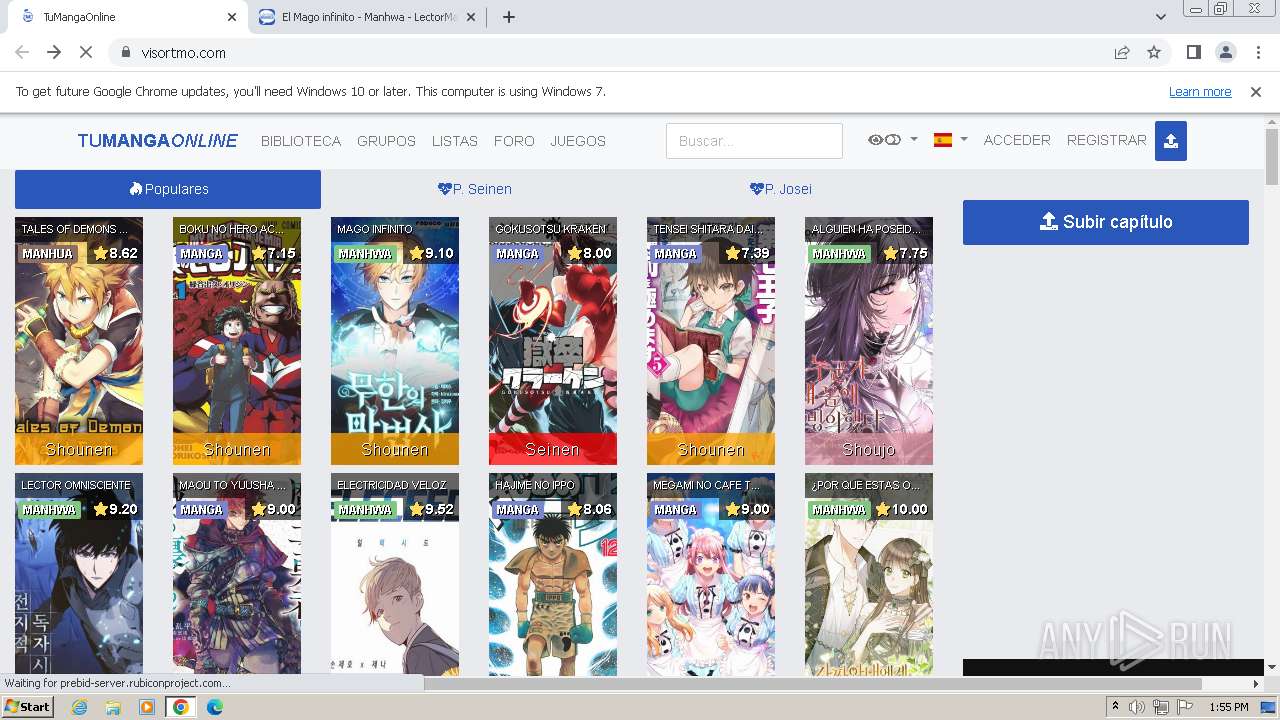Click the vertical page scrollbar thumb
The height and width of the screenshot is (720, 1280).
[x=1272, y=157]
